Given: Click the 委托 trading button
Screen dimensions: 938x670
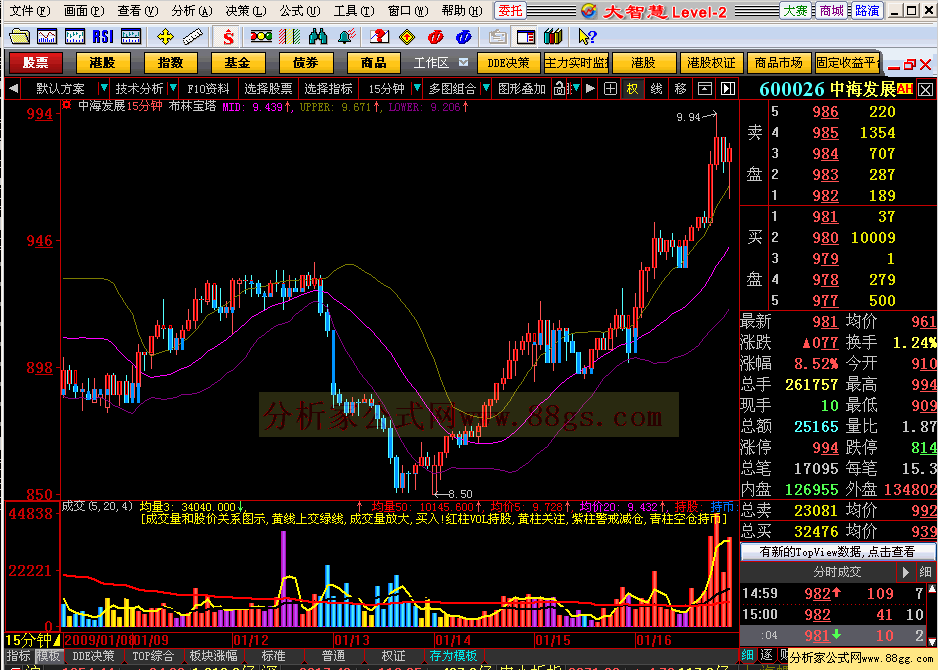Looking at the screenshot, I should (510, 11).
